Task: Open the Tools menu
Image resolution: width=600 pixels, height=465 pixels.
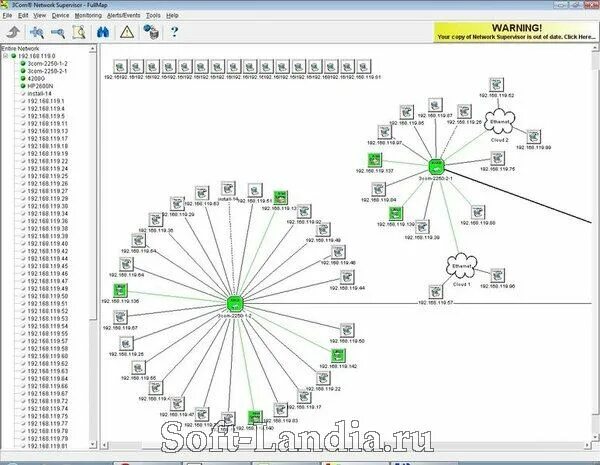Action: 153,15
